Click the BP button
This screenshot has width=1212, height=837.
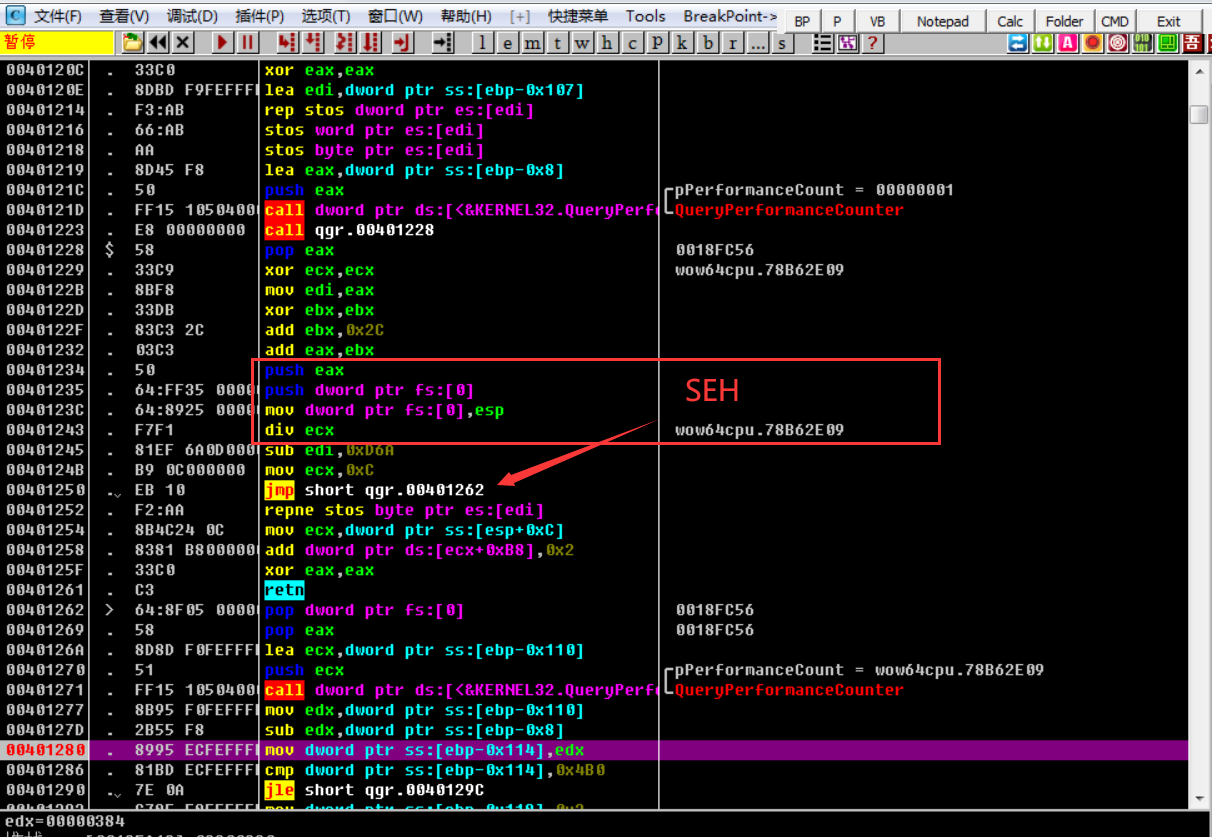pyautogui.click(x=802, y=21)
